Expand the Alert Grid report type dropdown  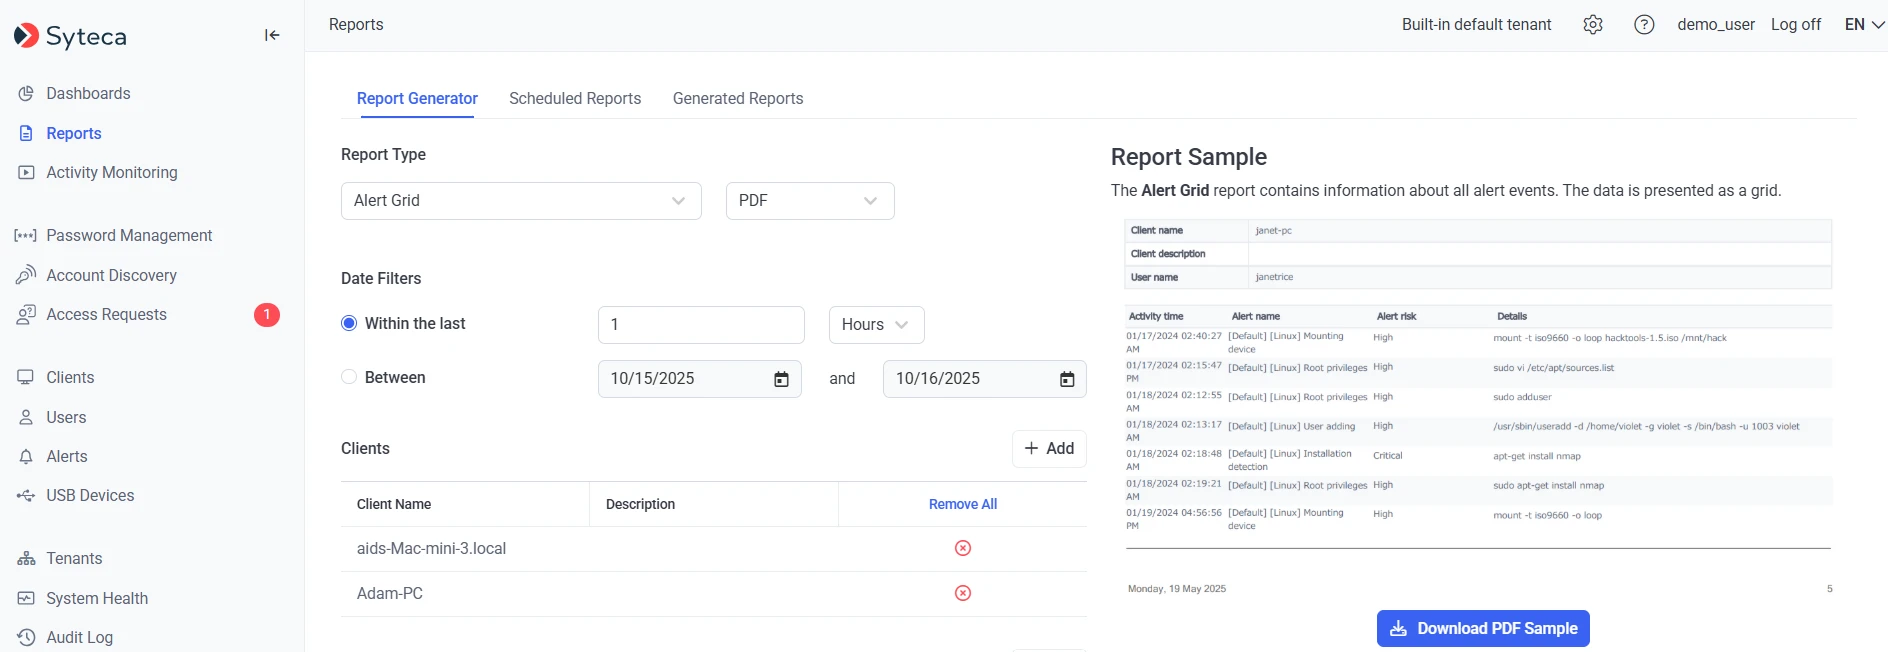pos(520,201)
